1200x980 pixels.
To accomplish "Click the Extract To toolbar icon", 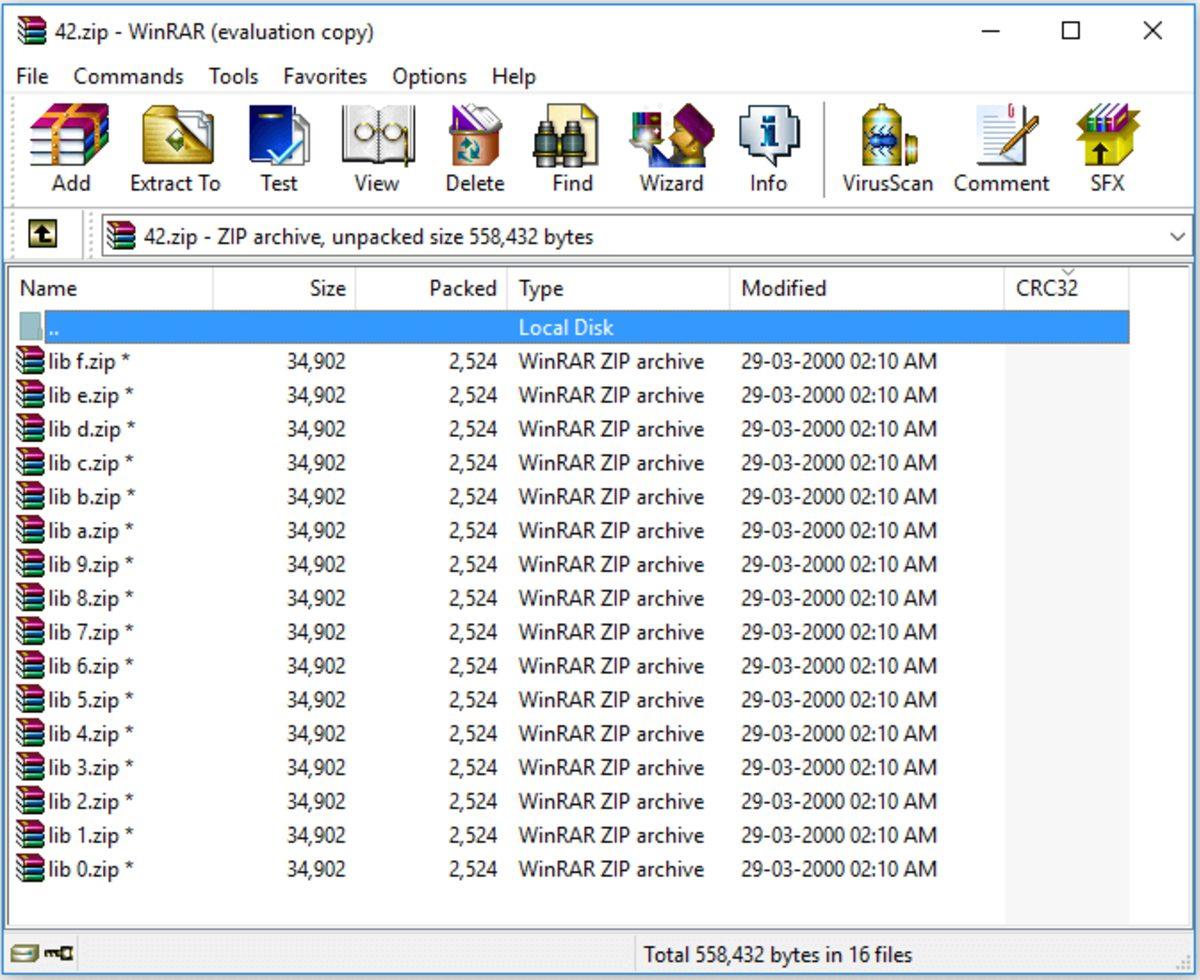I will [175, 148].
